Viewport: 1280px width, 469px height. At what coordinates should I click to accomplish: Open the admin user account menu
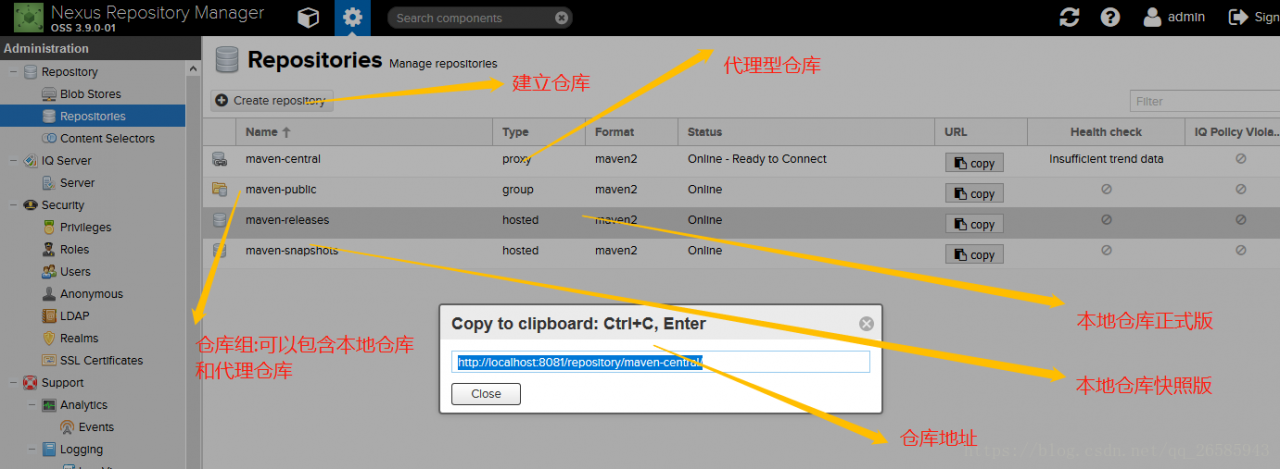1174,17
